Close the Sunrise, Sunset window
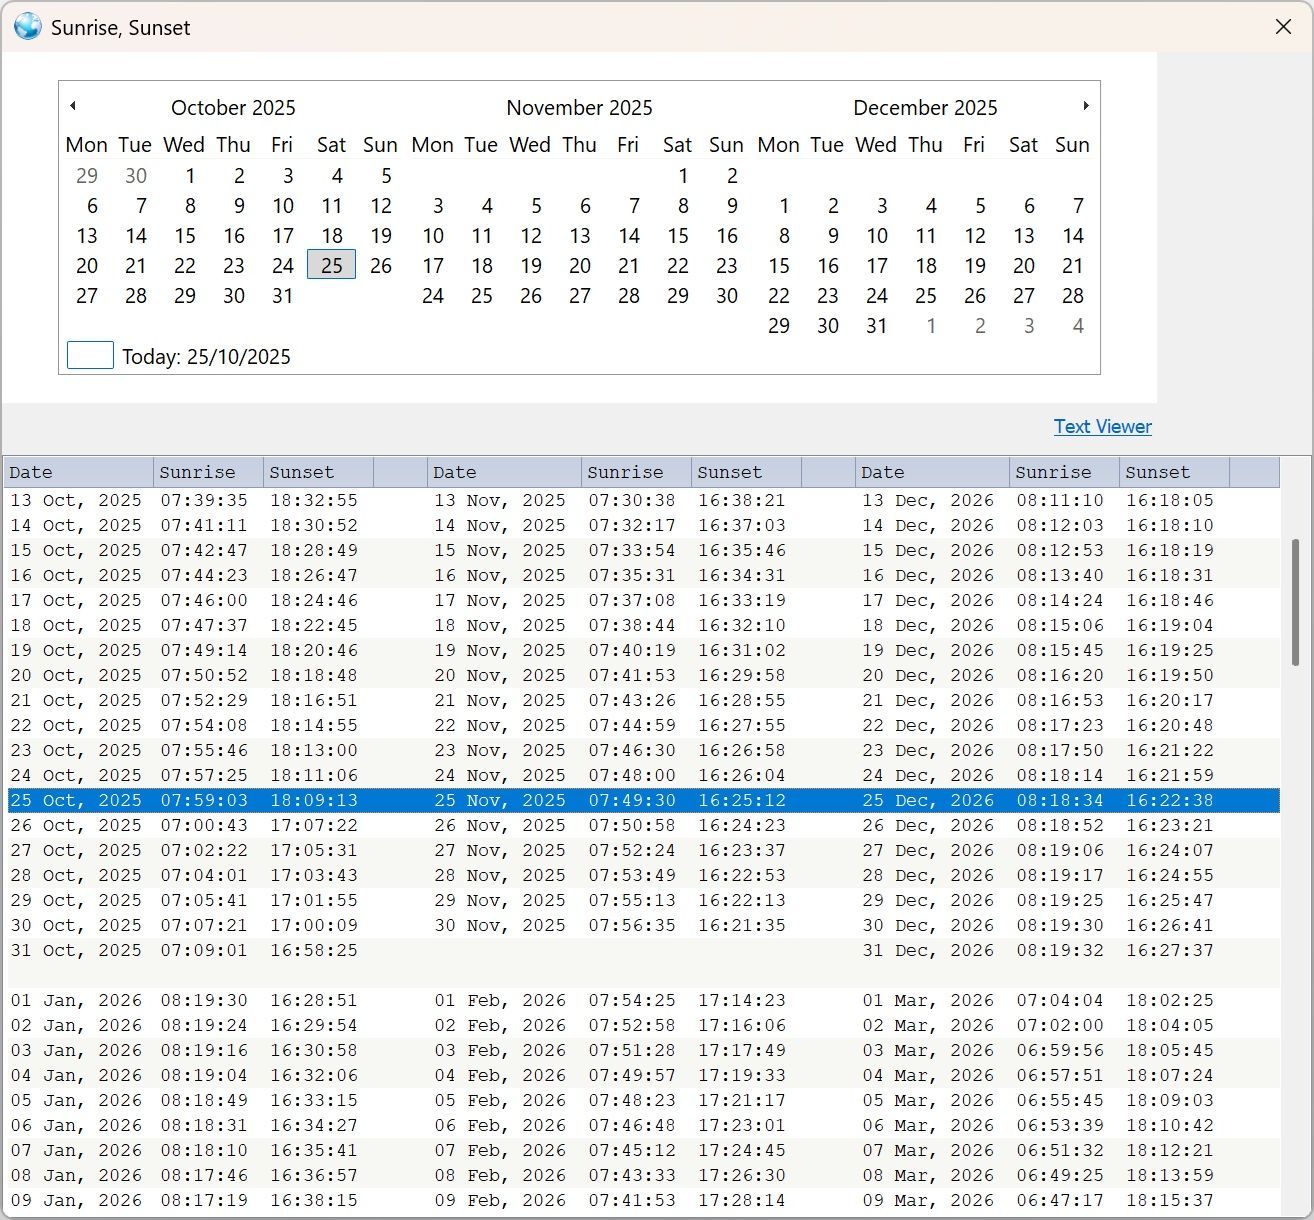 click(1283, 27)
